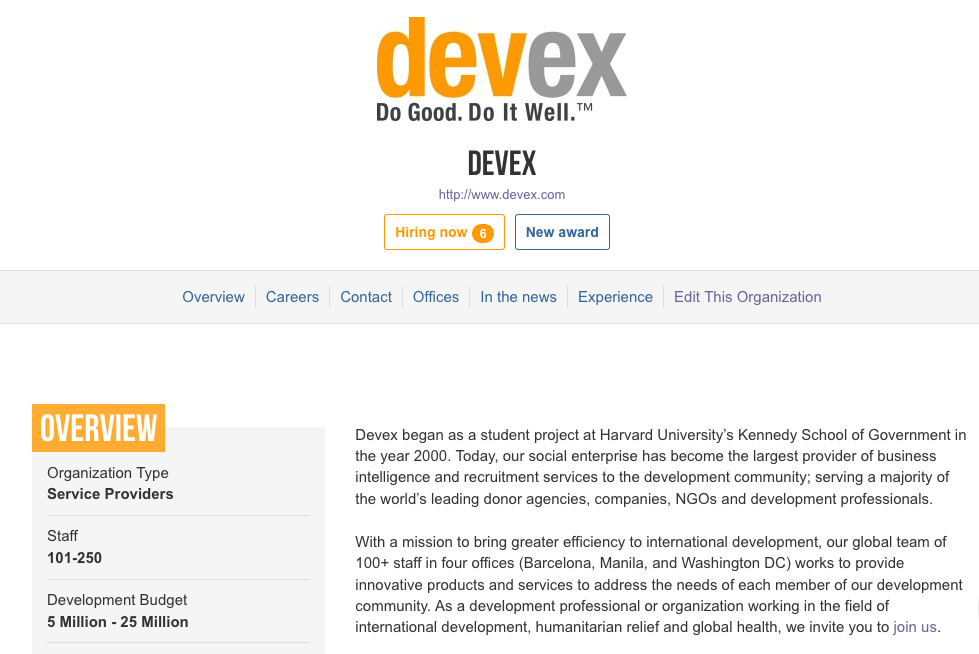Follow the join us link

(915, 627)
